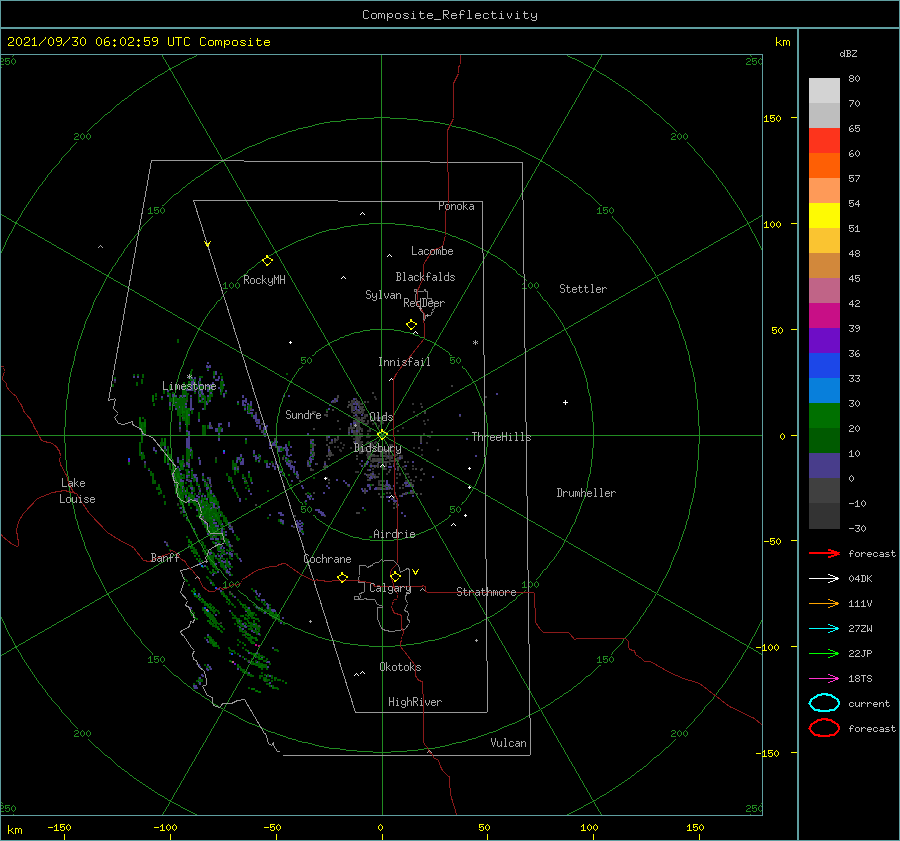Click the magenta 18TS arrow in legend
900x841 pixels.
824,679
